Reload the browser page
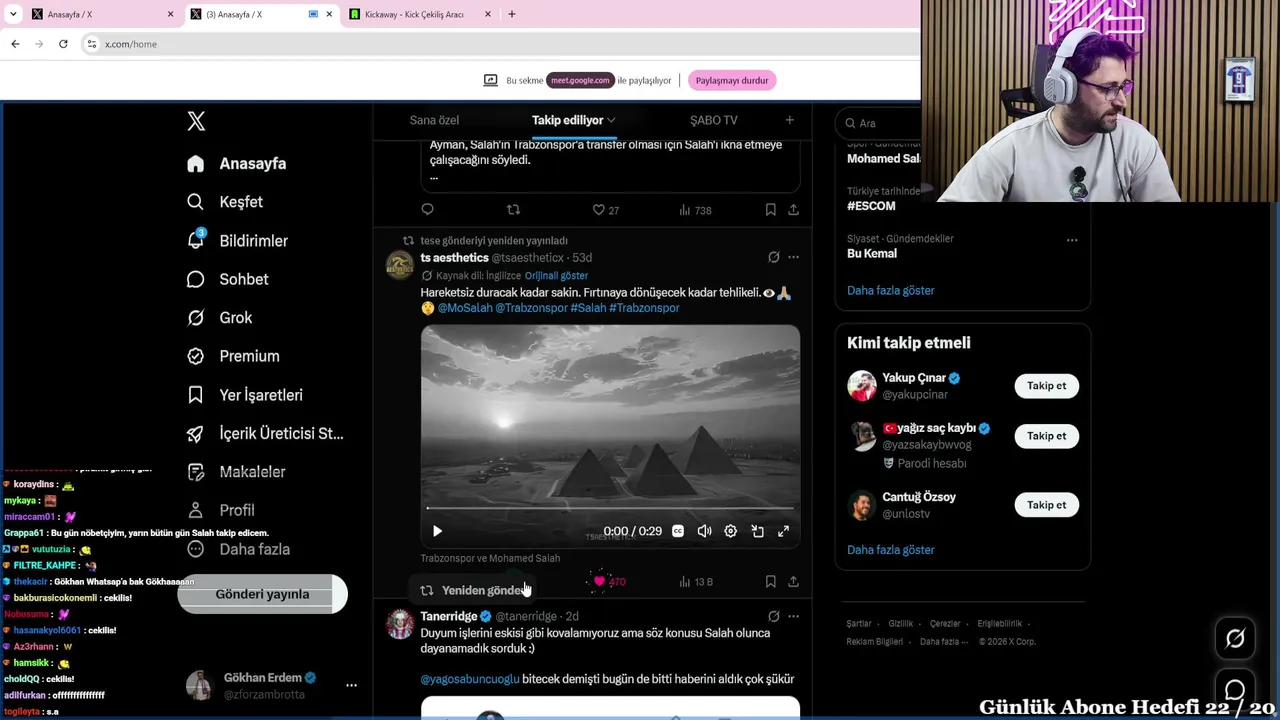 [63, 44]
